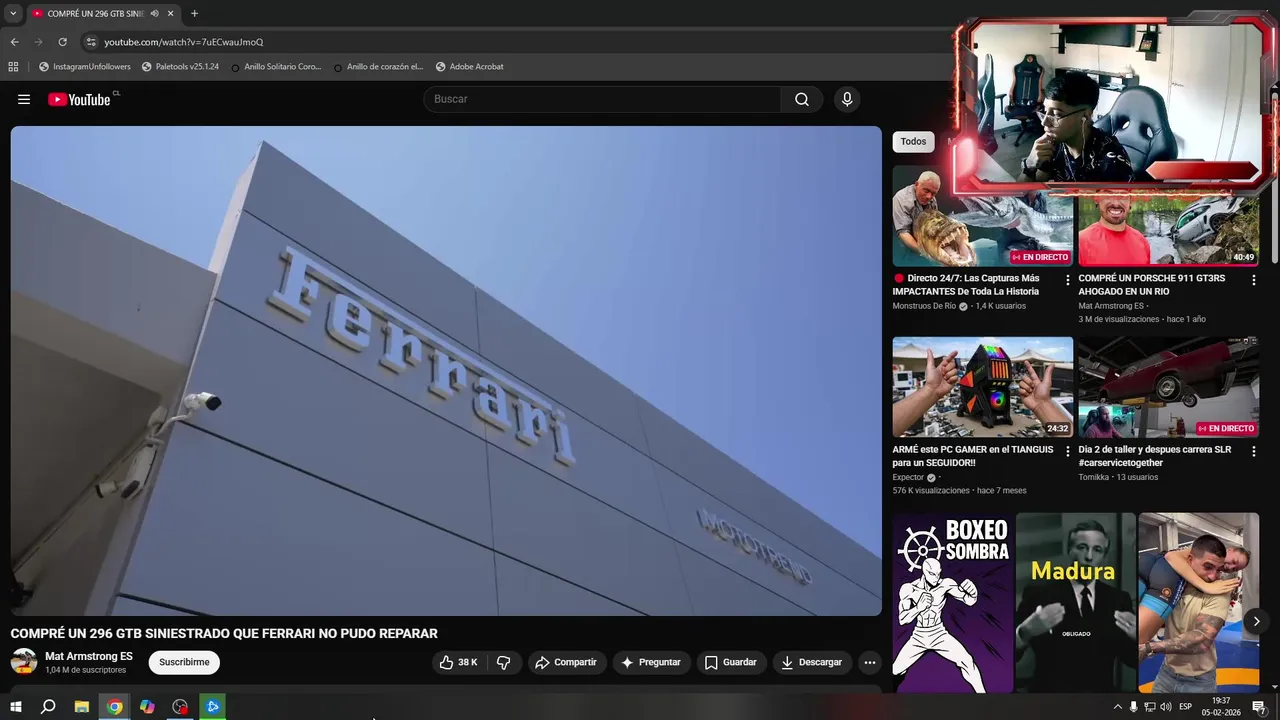
Task: Open the Mat Armstrong ES channel name
Action: pyautogui.click(x=89, y=656)
